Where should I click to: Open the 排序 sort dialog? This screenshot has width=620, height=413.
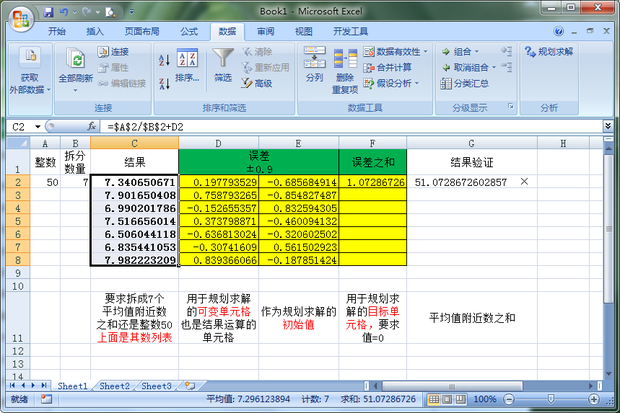click(187, 66)
